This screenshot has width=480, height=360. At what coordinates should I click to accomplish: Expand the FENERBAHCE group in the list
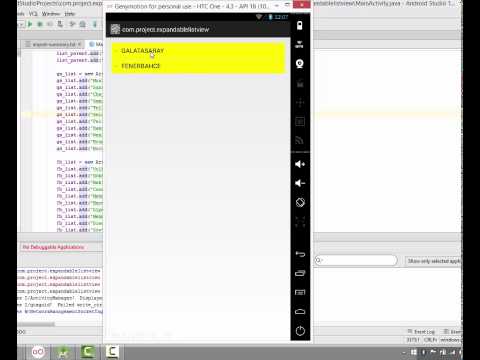(x=198, y=66)
